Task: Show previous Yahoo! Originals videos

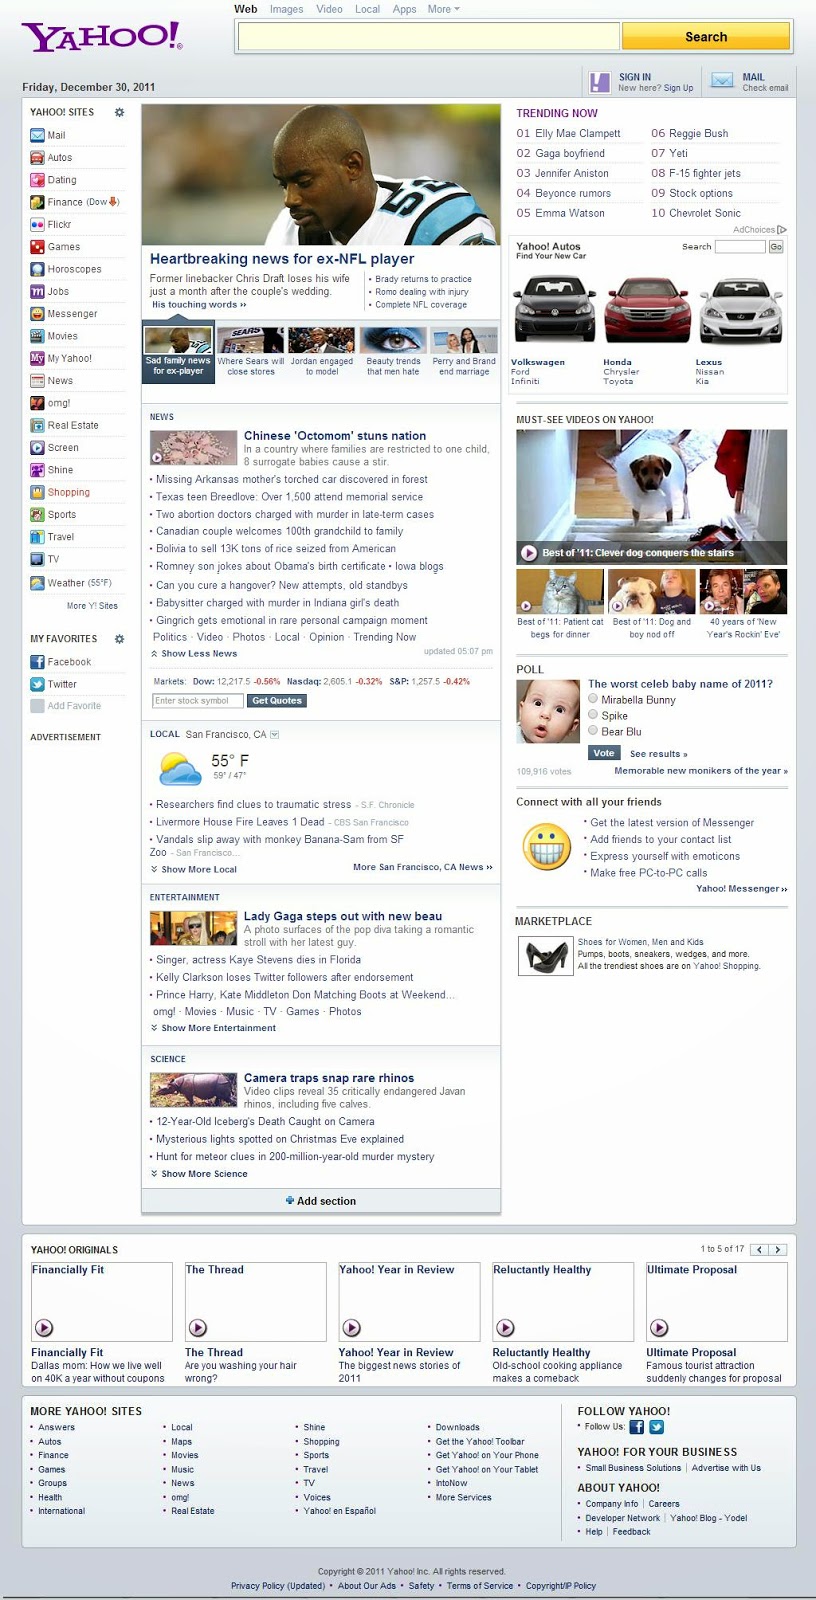Action: click(759, 1249)
